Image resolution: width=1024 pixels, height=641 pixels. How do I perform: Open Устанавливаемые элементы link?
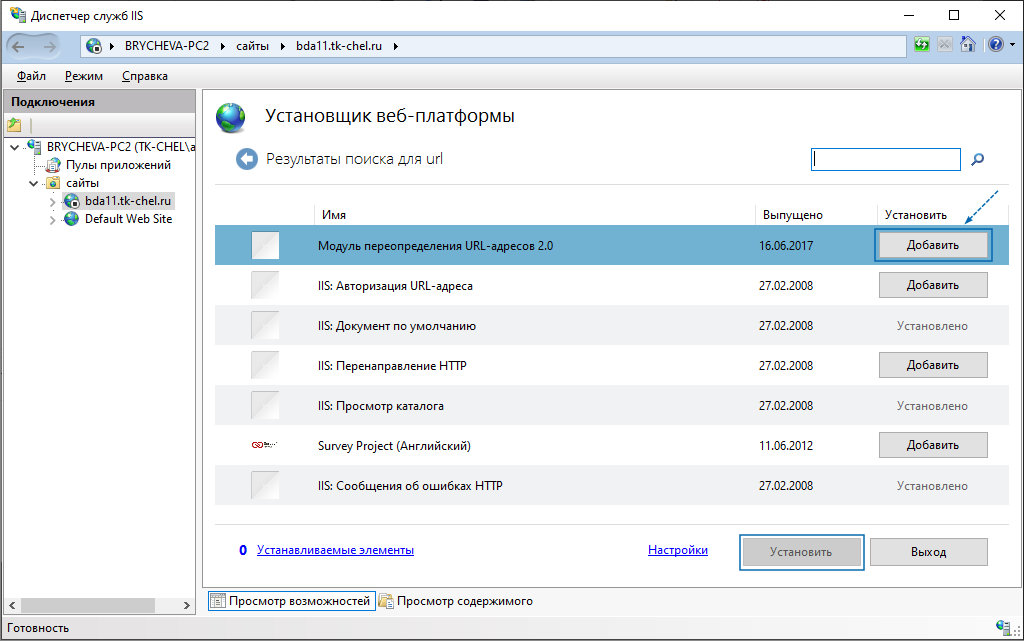coord(335,550)
